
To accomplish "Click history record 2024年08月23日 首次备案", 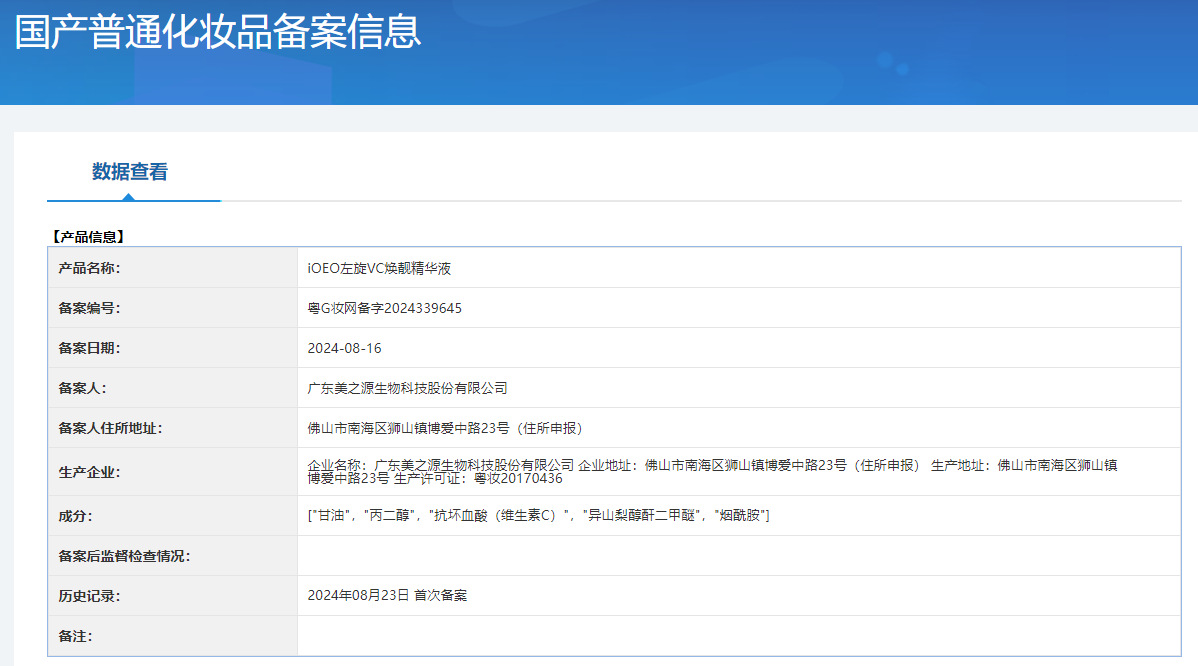I will pyautogui.click(x=387, y=595).
